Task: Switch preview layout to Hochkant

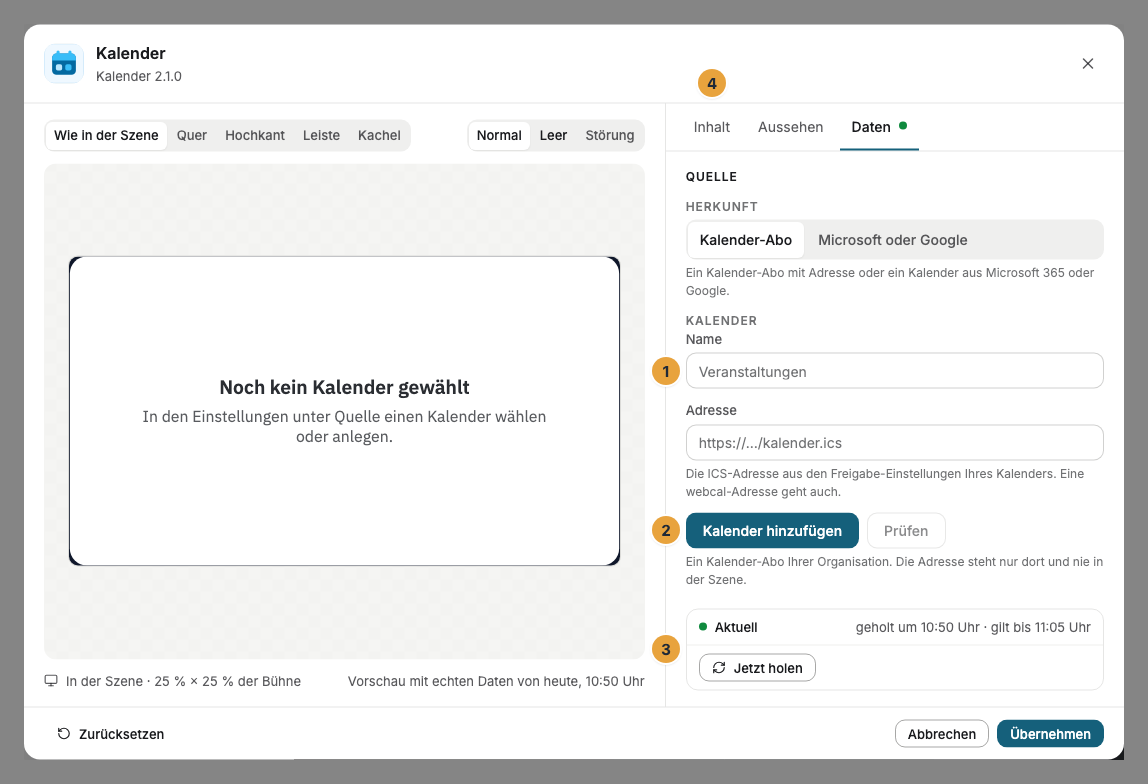Action: pyautogui.click(x=255, y=135)
